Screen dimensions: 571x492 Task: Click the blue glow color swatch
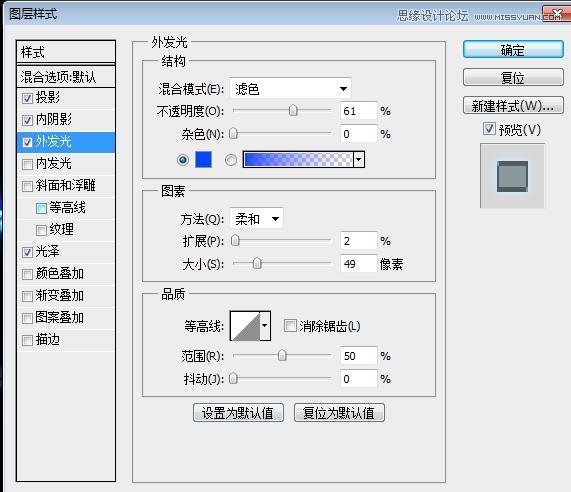204,160
